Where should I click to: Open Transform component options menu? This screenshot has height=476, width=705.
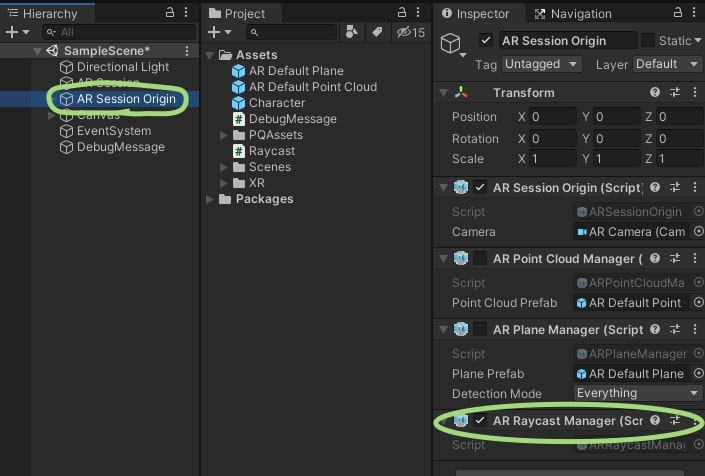[695, 92]
